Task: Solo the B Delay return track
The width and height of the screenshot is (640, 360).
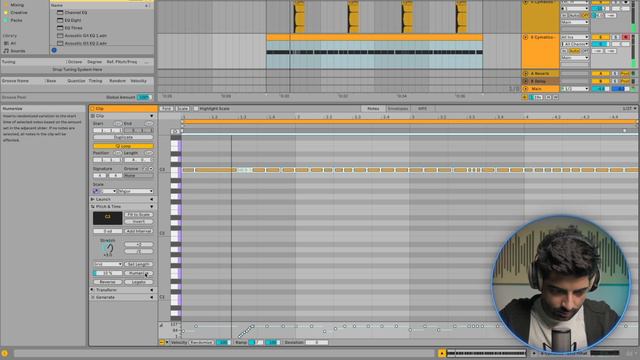Action: [616, 81]
